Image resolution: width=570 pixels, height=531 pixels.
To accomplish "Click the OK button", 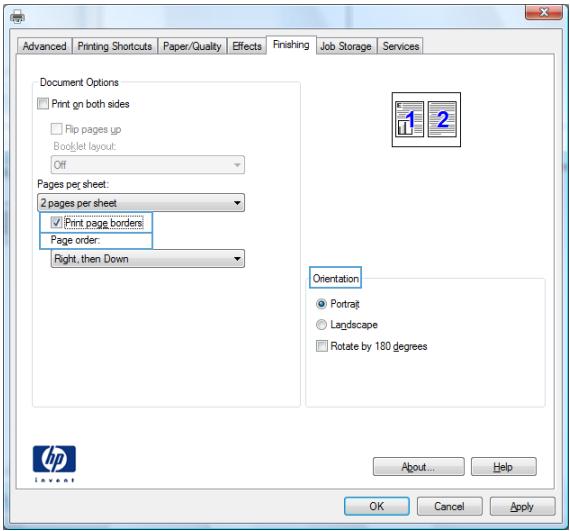I will (377, 506).
